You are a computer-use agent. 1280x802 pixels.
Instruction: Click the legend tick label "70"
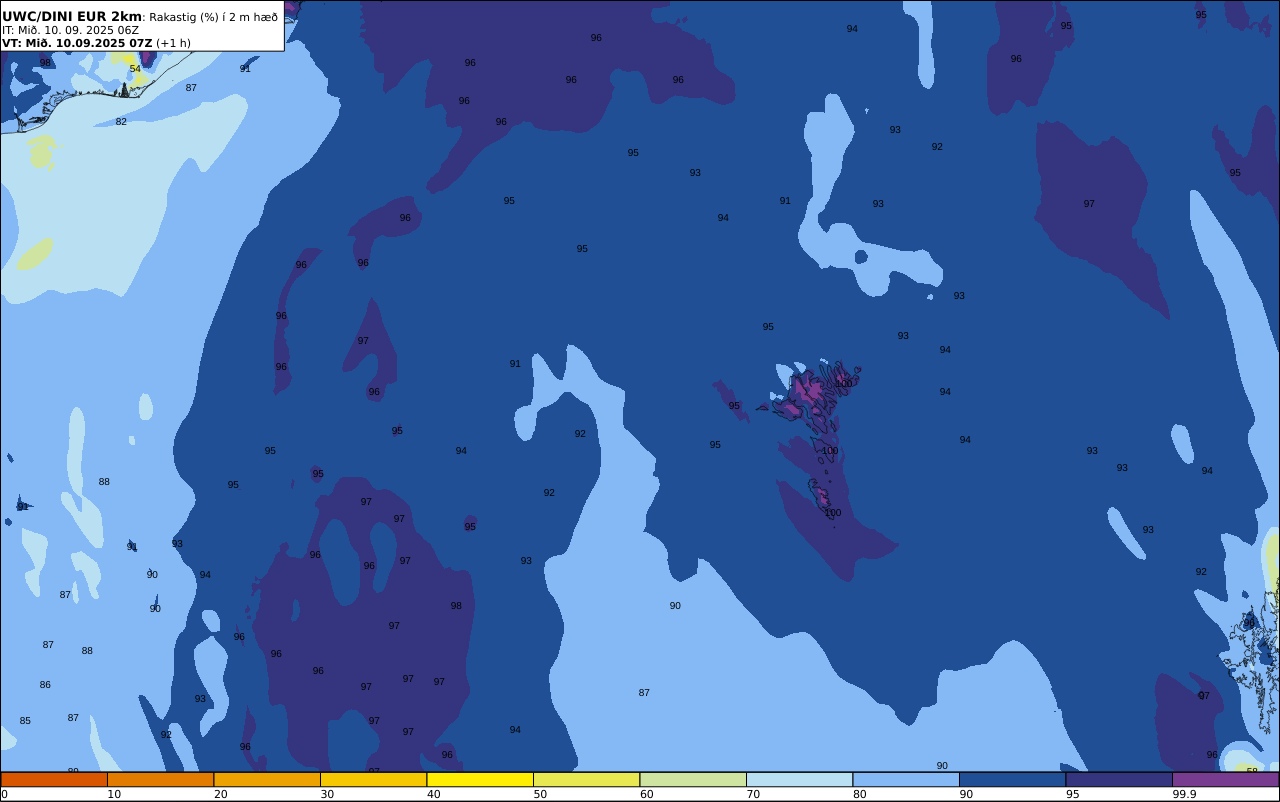pyautogui.click(x=753, y=794)
